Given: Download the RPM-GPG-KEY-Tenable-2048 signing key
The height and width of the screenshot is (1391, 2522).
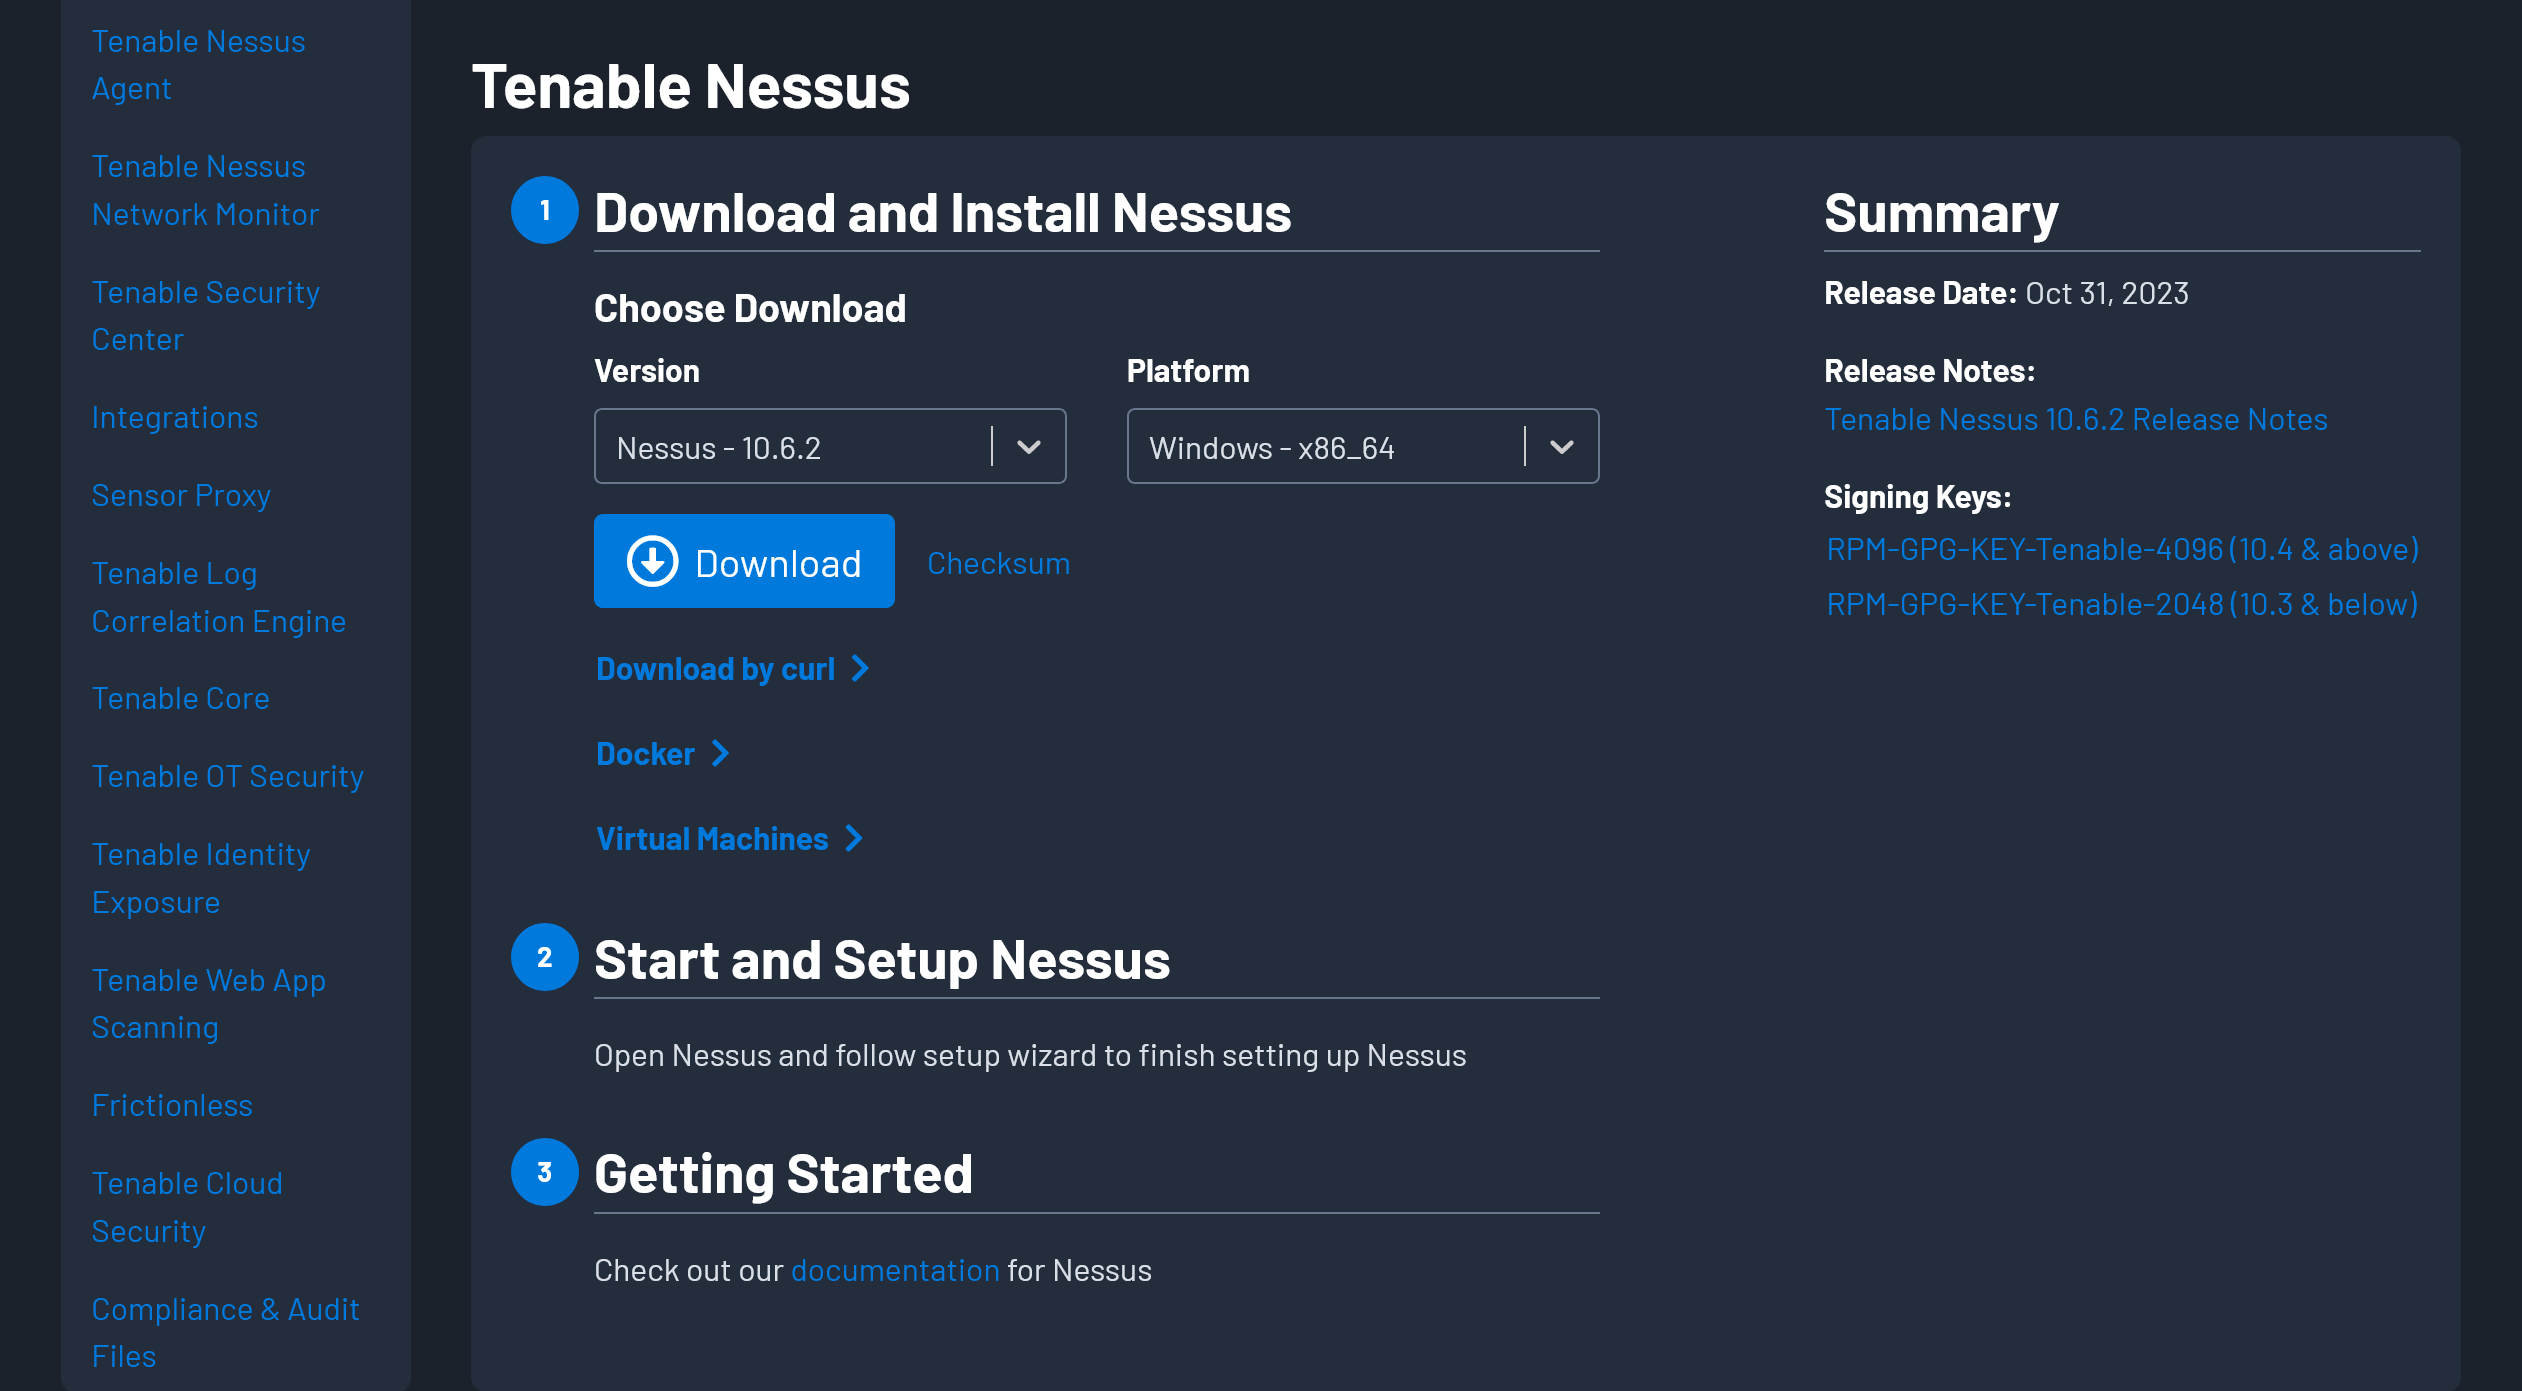Looking at the screenshot, I should (2121, 603).
